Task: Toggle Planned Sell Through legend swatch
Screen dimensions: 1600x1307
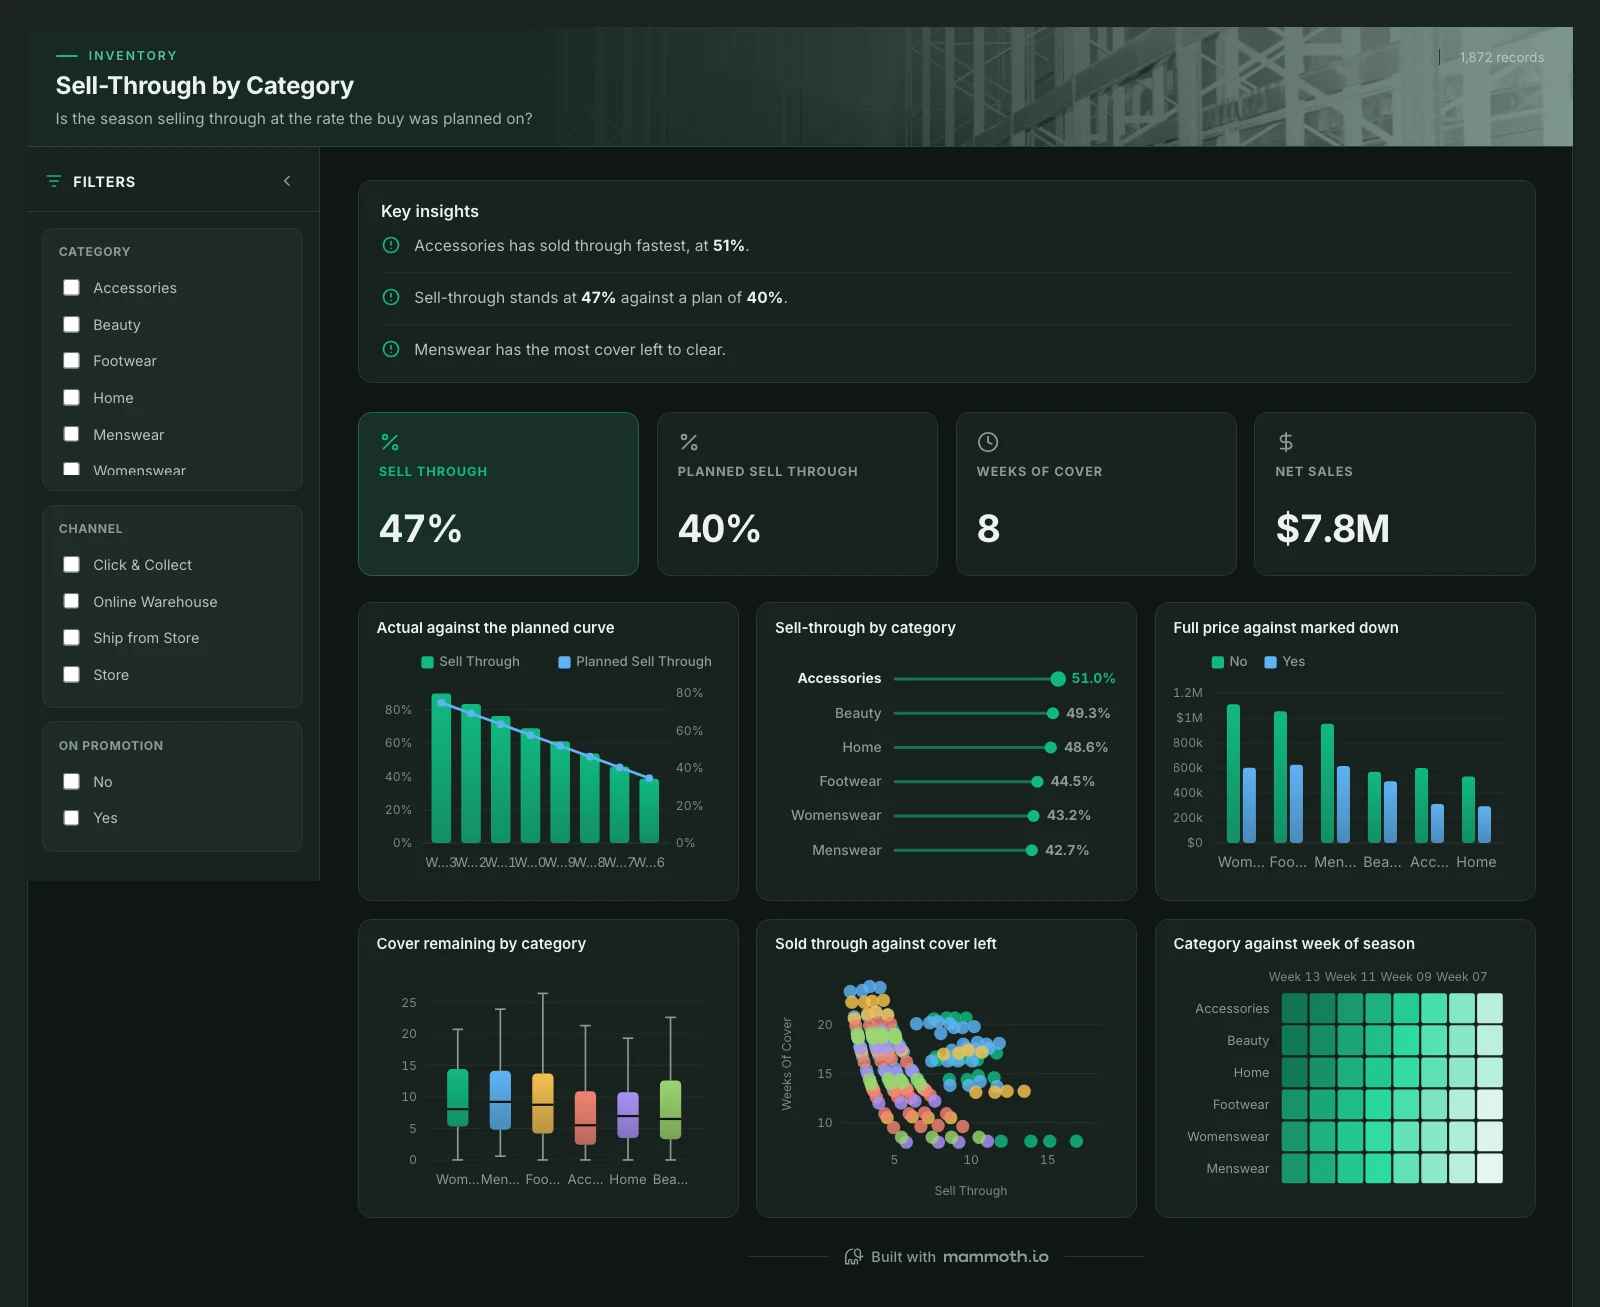Action: (x=564, y=662)
